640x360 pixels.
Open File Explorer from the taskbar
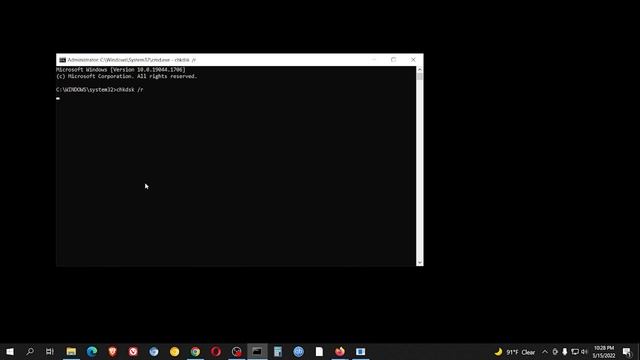(x=71, y=351)
